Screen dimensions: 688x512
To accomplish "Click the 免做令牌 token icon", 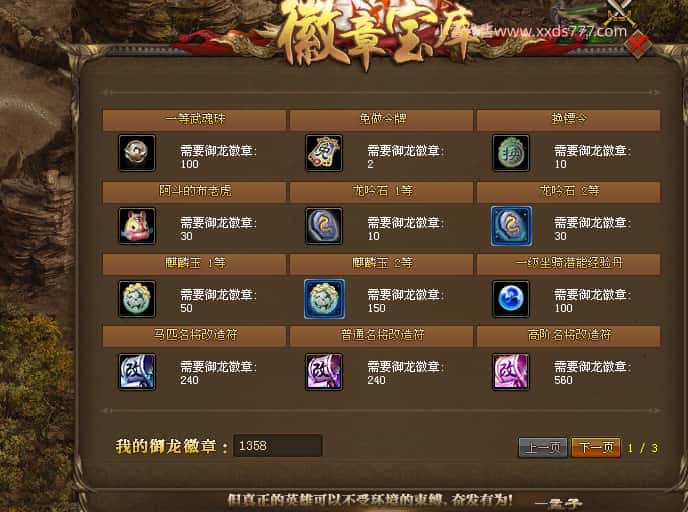I will coord(324,153).
